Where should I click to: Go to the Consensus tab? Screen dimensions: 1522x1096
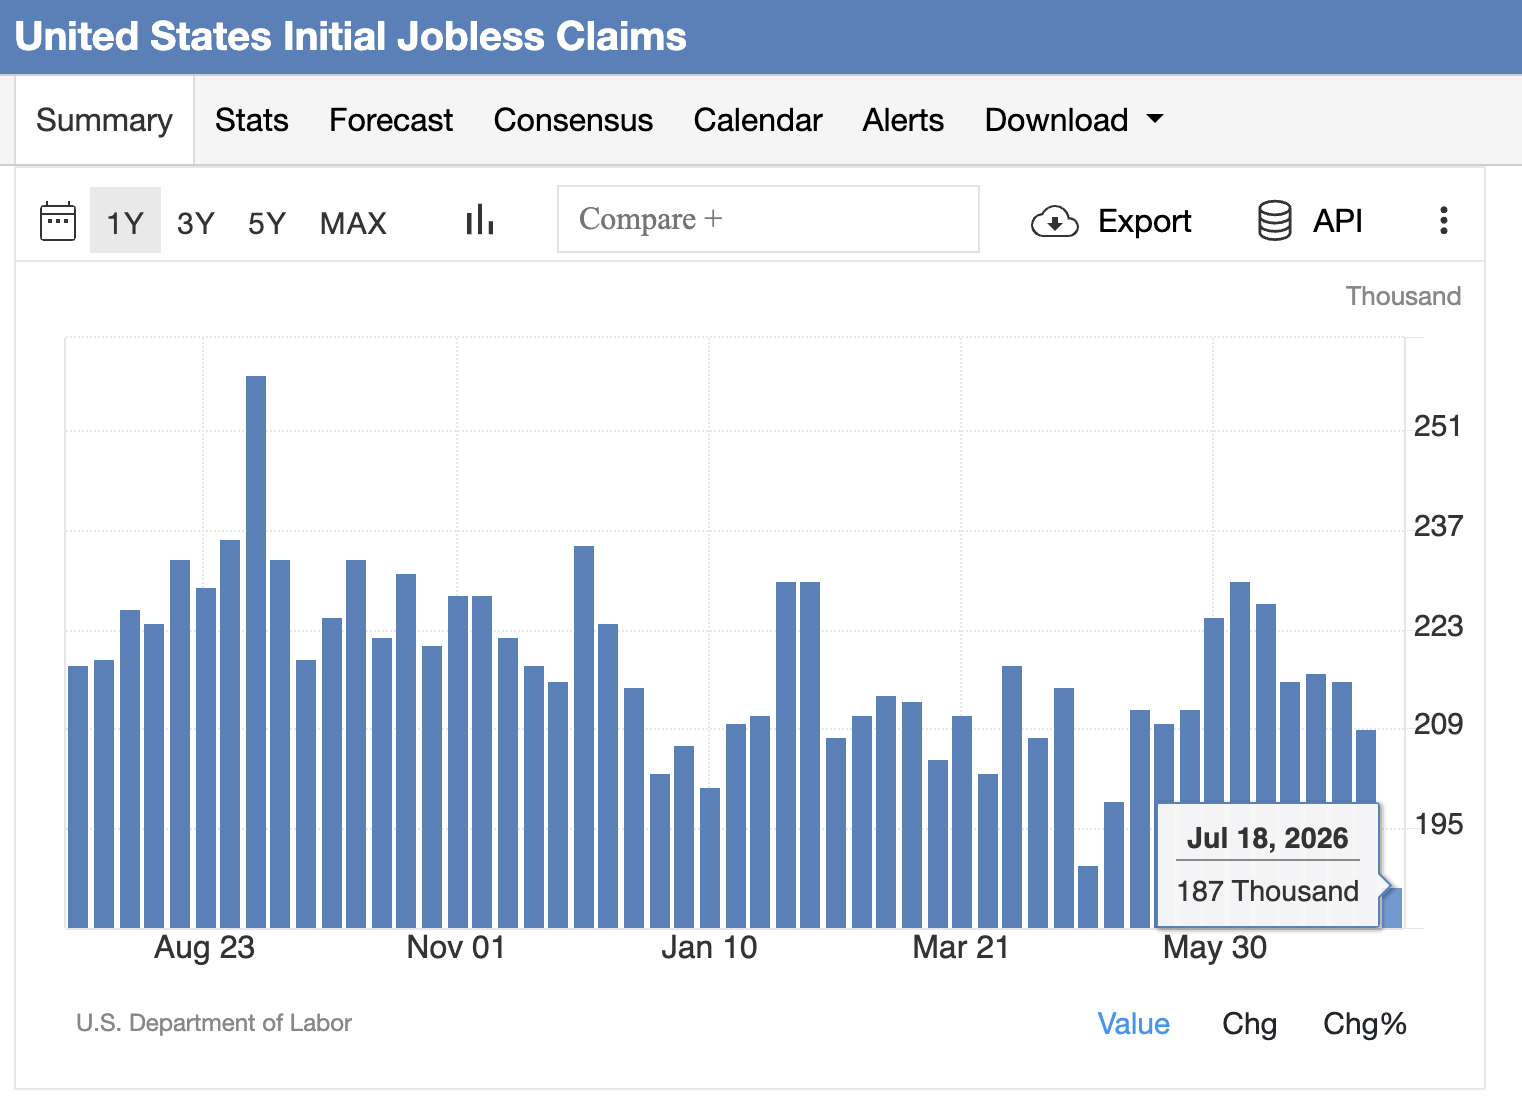pyautogui.click(x=573, y=120)
